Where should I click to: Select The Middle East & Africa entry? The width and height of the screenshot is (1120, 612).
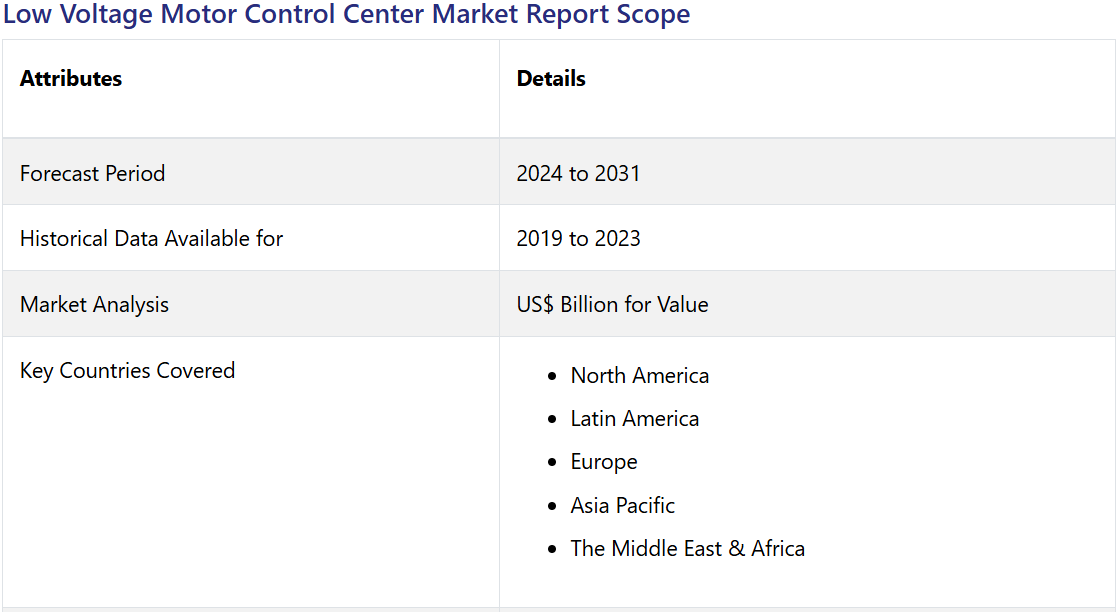pyautogui.click(x=687, y=548)
